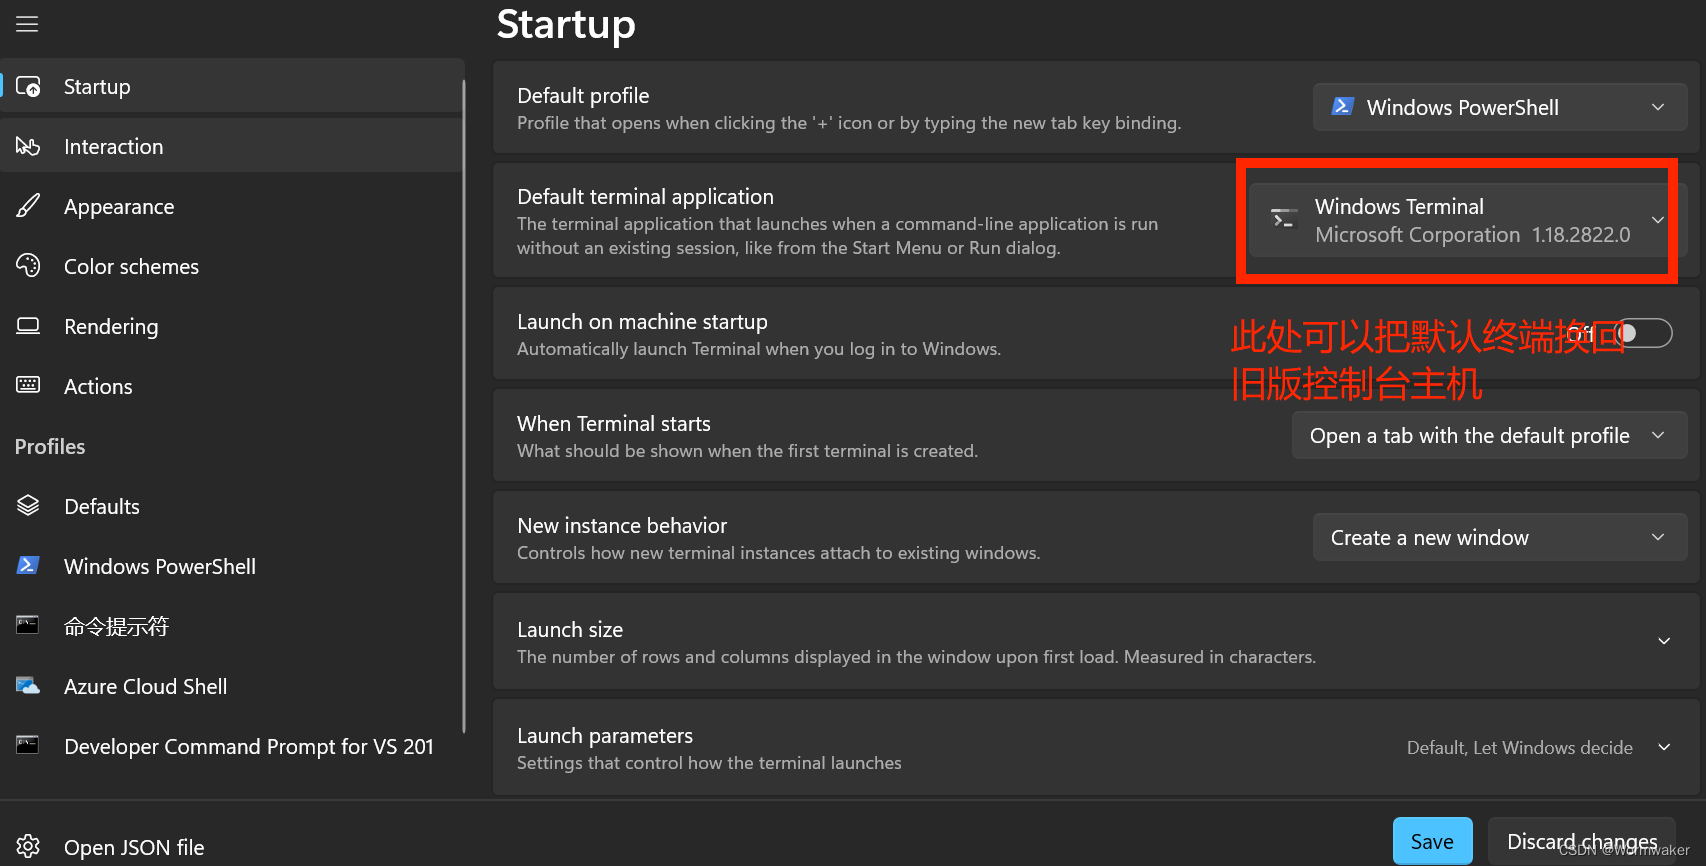Select Developer Command Prompt for VS profile
1706x866 pixels.
click(232, 746)
